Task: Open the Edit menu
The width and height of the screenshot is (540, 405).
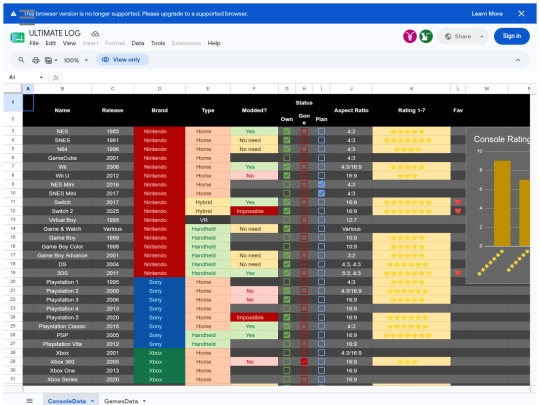Action: pos(51,43)
